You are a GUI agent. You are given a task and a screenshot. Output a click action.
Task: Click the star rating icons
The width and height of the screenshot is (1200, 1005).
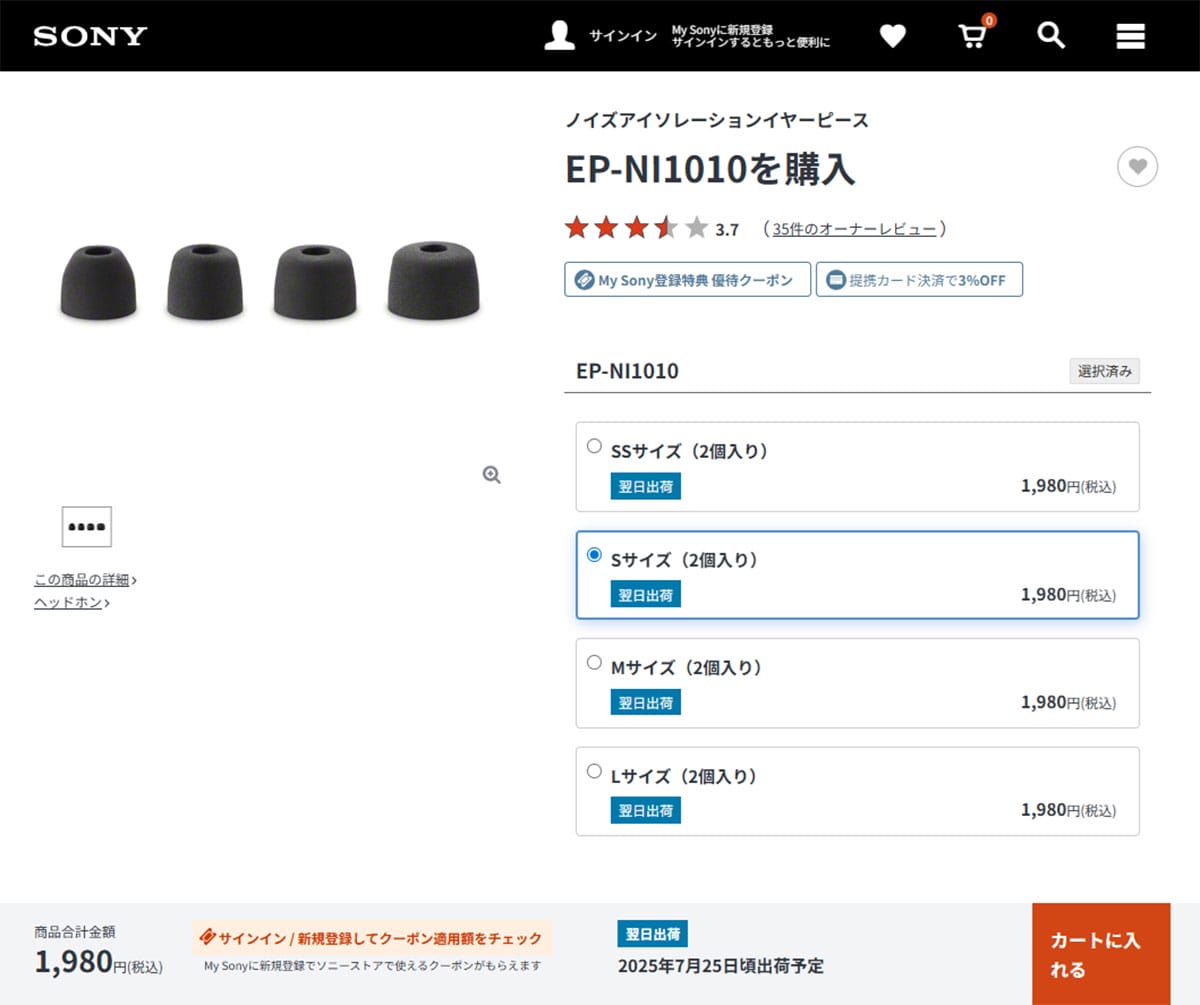click(x=636, y=228)
